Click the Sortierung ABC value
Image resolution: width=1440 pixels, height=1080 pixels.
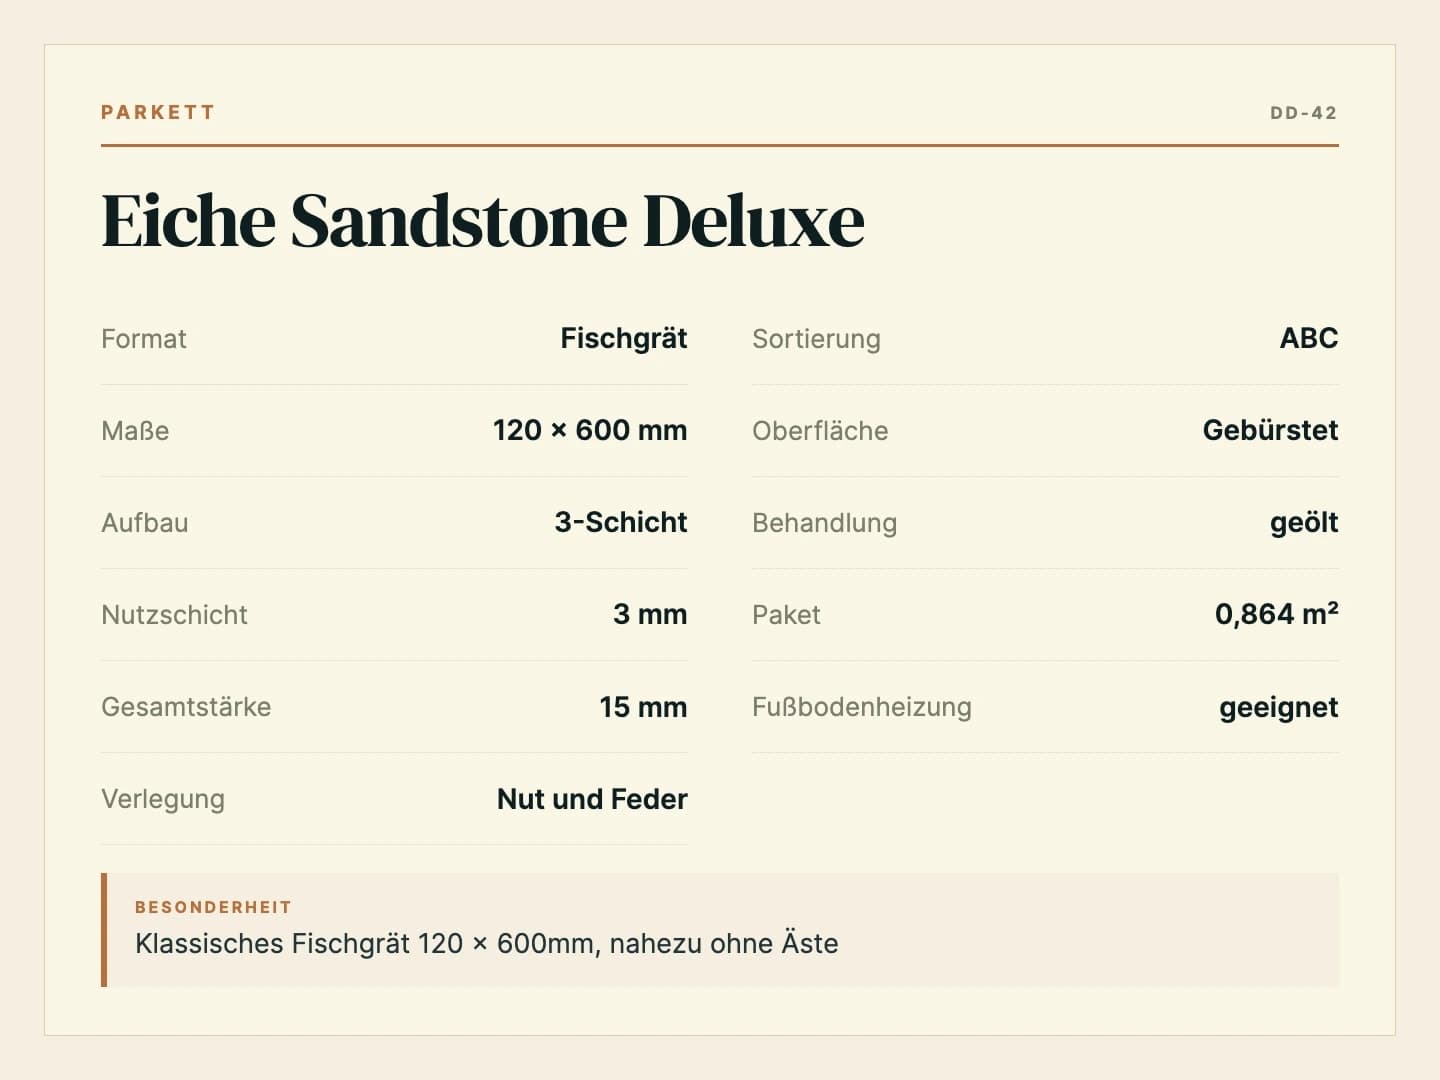point(1309,339)
